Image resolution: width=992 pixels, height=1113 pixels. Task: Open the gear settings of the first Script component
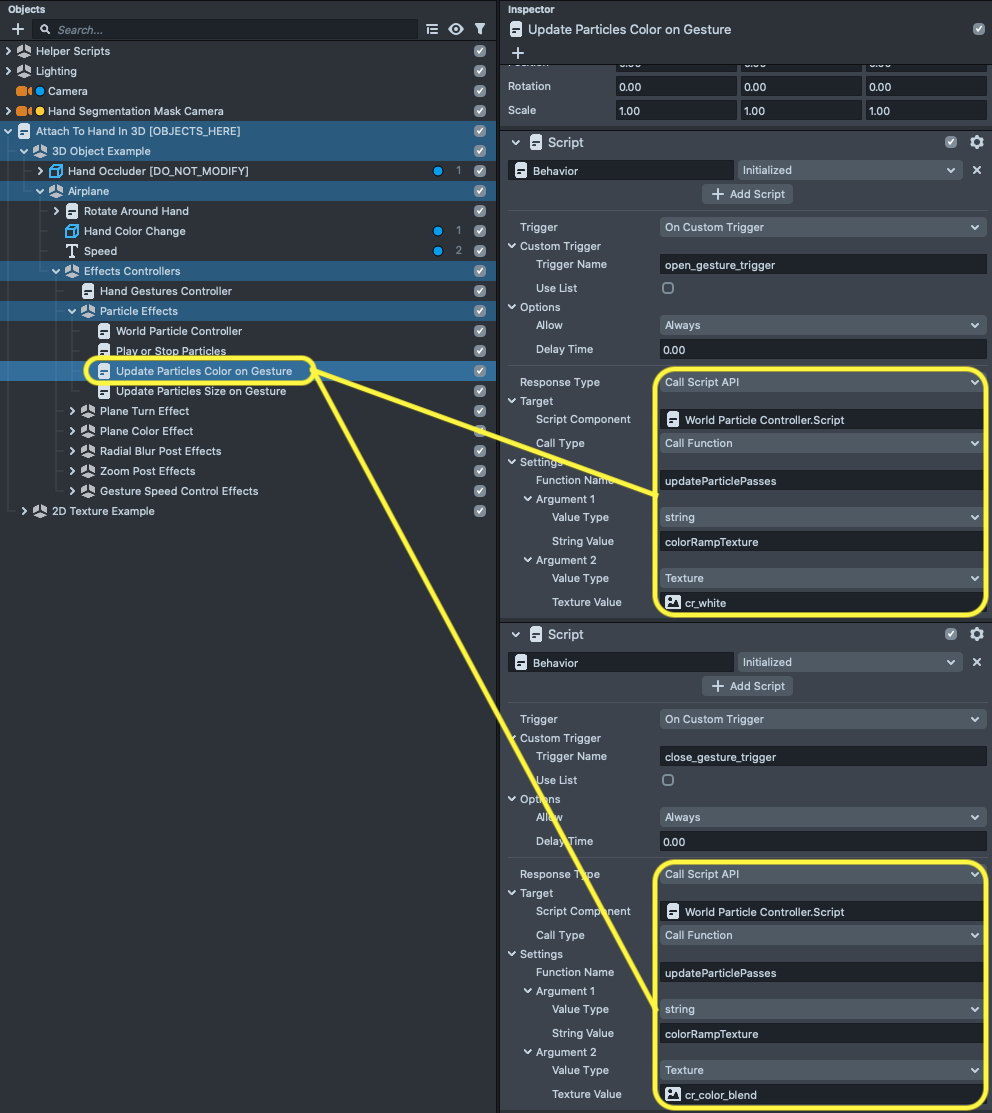click(x=976, y=142)
